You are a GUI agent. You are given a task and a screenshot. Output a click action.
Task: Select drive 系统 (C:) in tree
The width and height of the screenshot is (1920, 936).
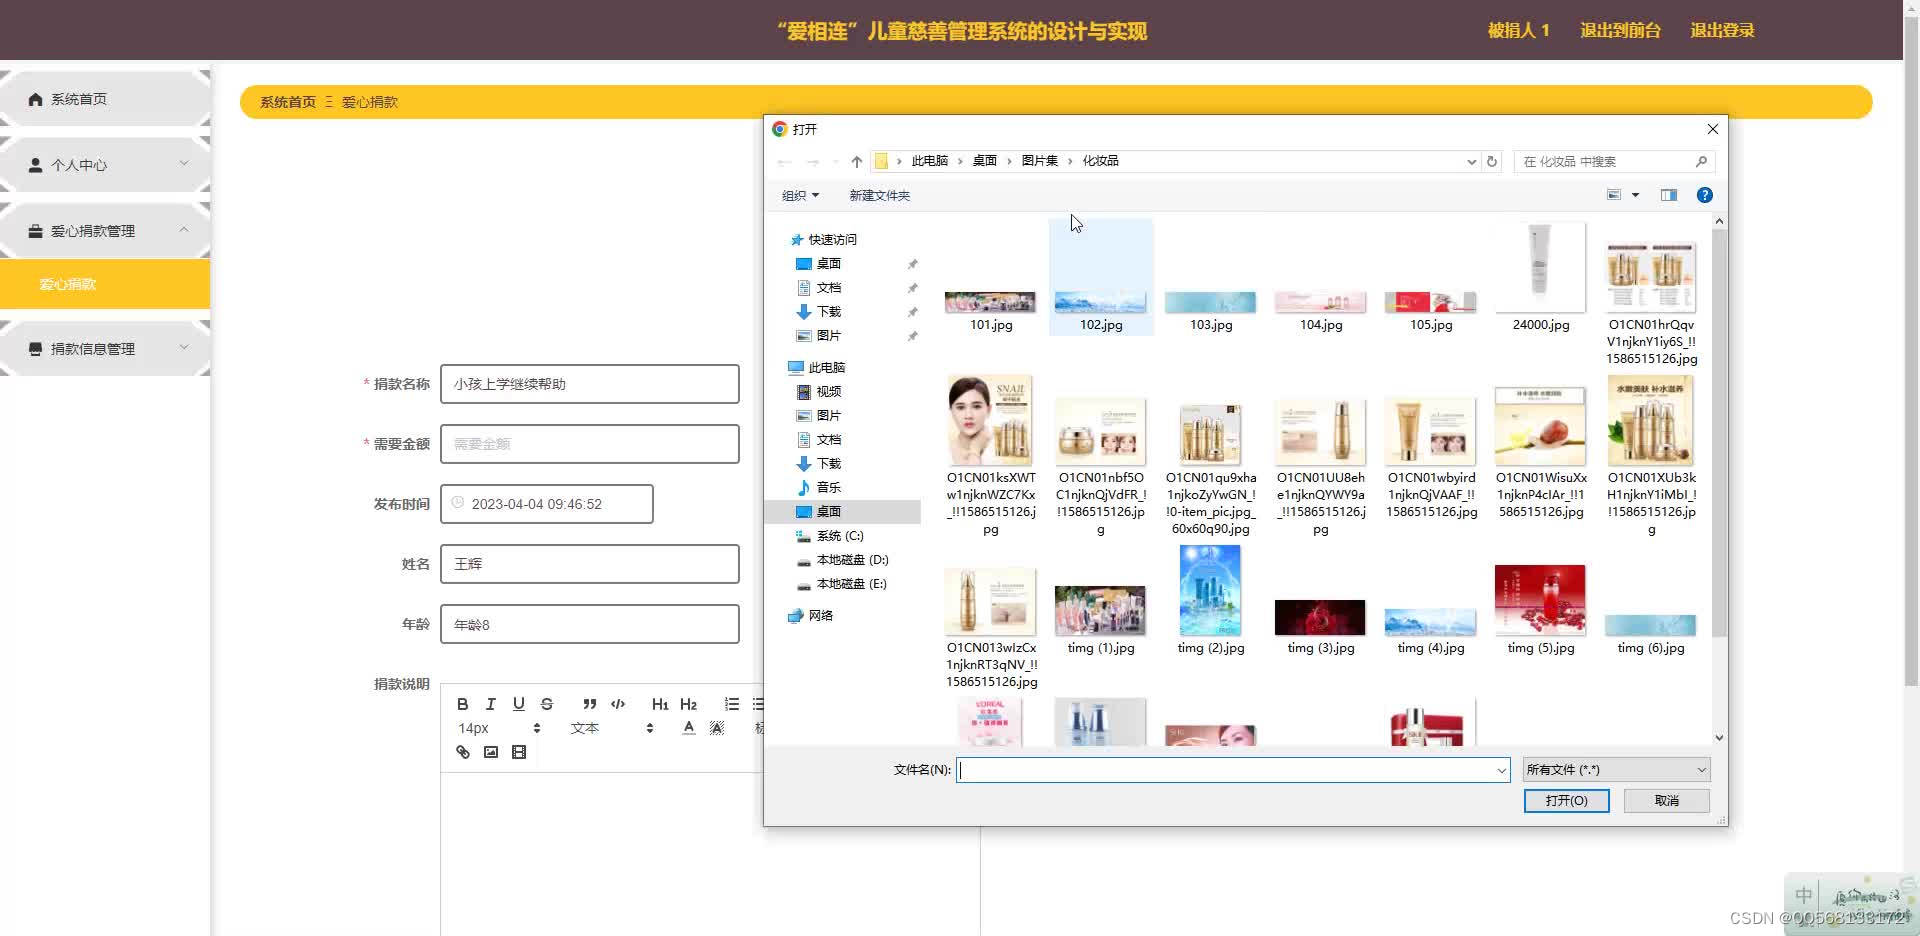tap(839, 536)
